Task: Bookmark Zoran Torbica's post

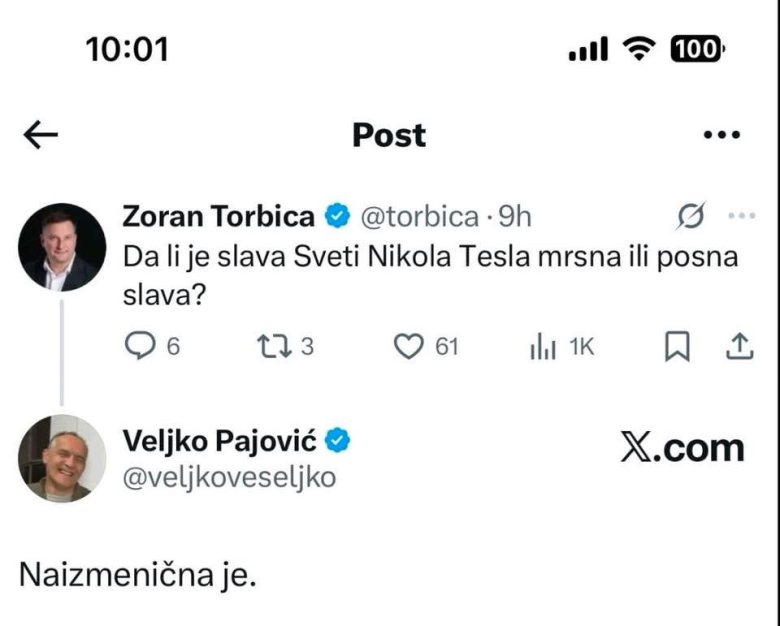Action: tap(678, 346)
